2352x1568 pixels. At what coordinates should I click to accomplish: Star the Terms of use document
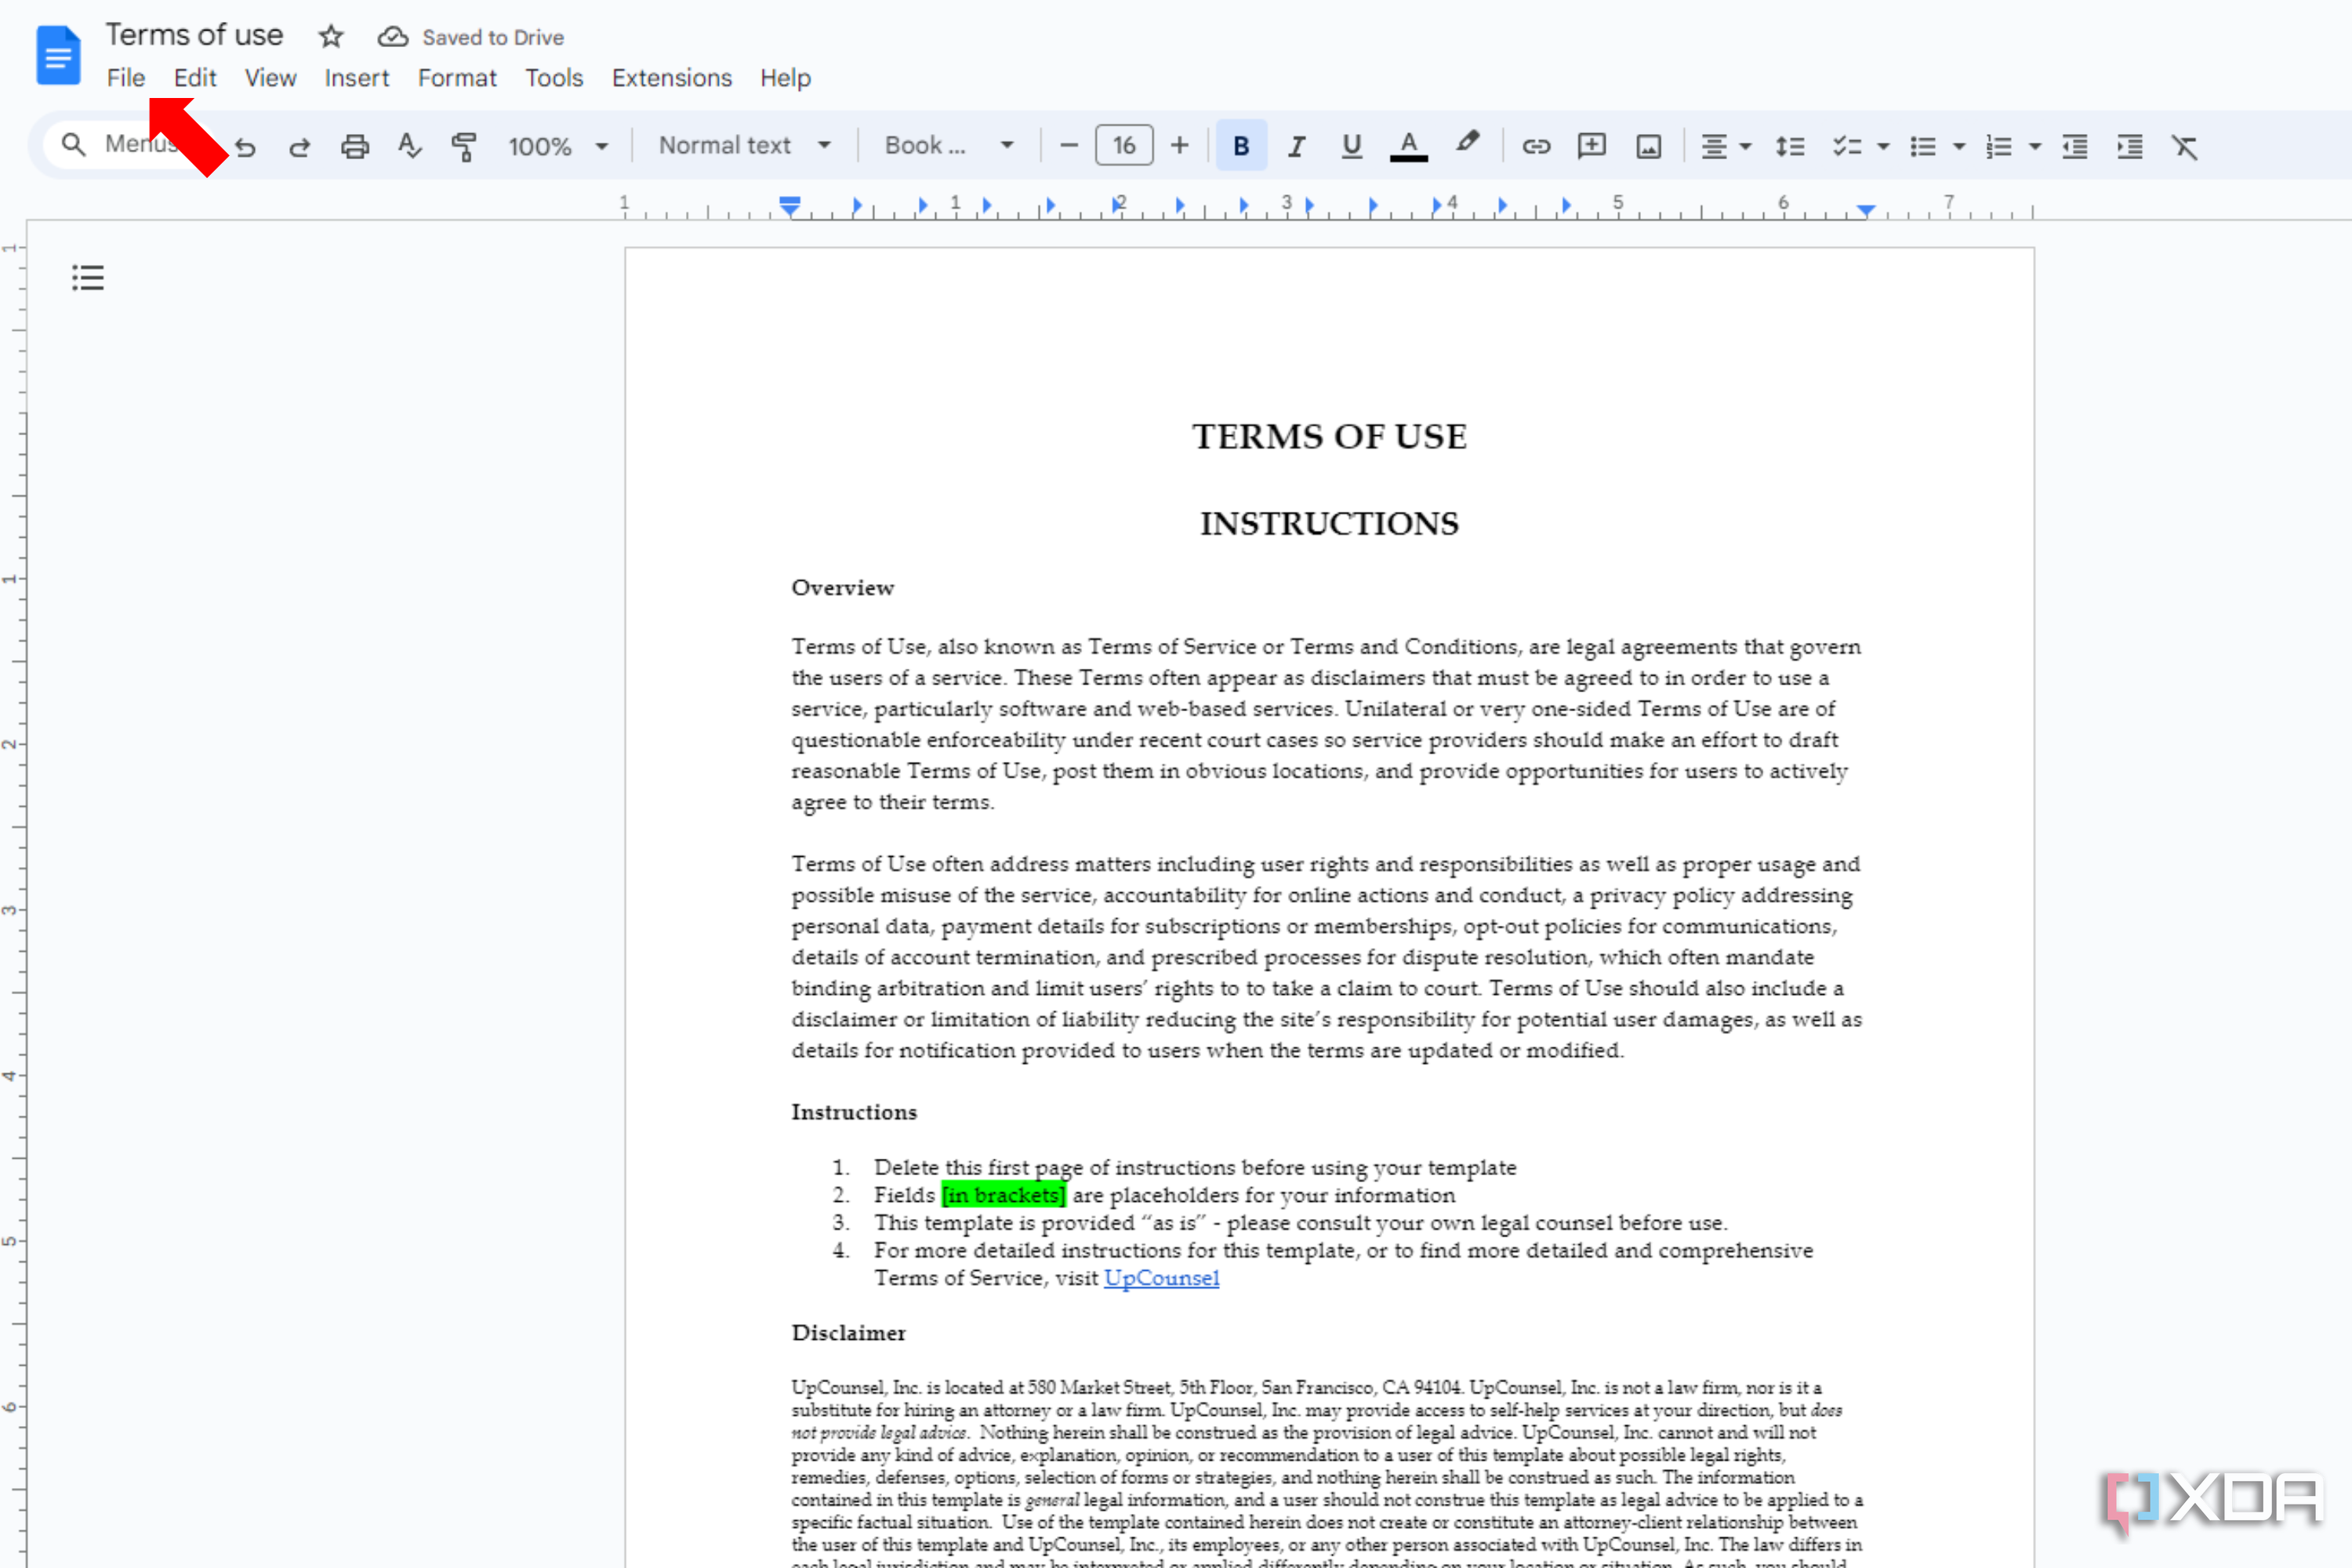330,37
